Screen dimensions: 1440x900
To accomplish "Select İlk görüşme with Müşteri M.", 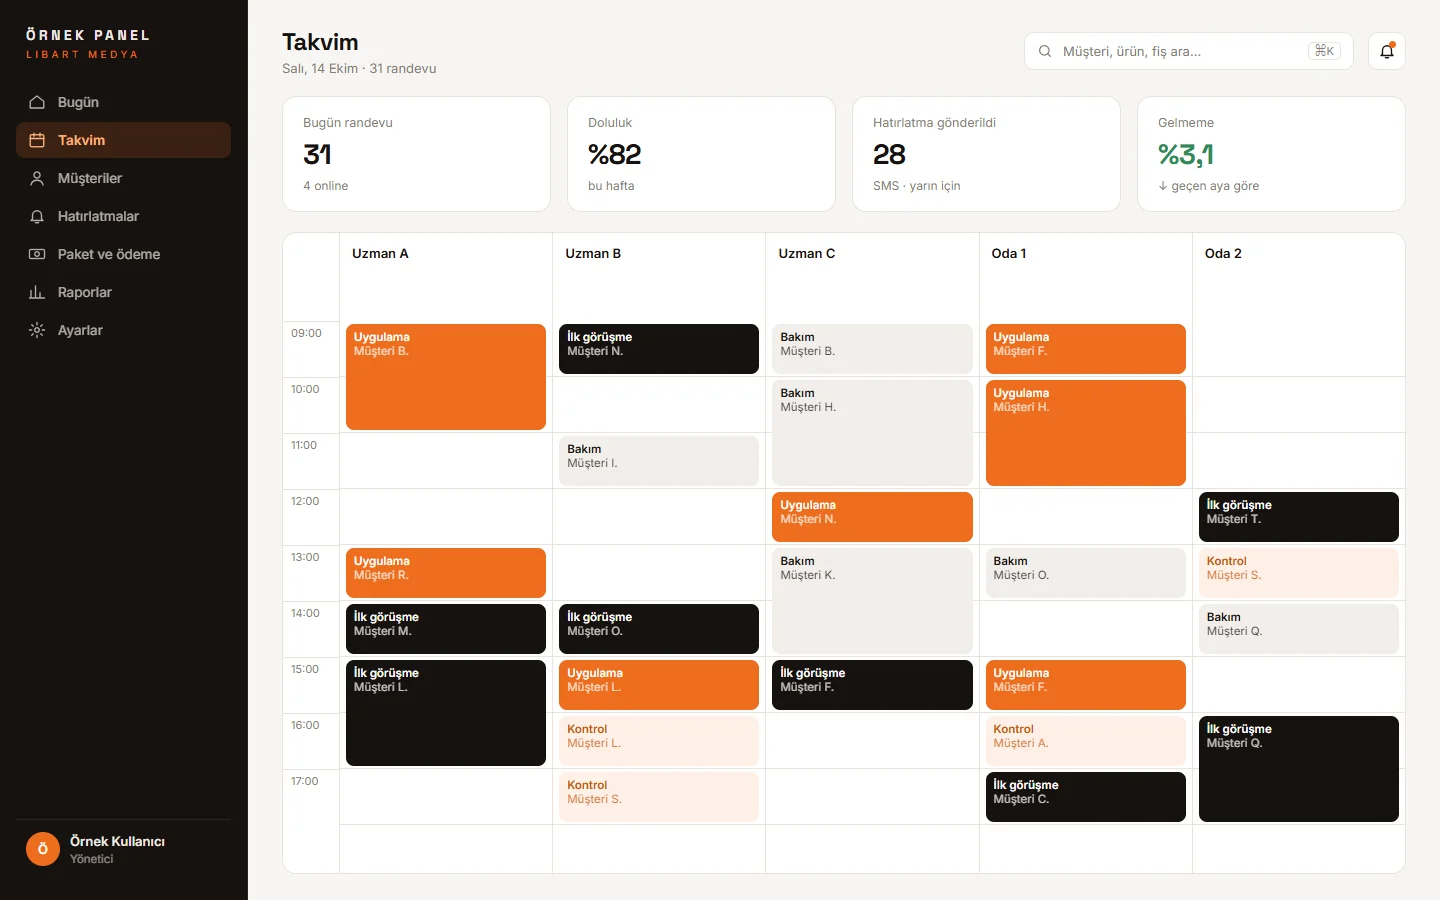I will pos(446,629).
